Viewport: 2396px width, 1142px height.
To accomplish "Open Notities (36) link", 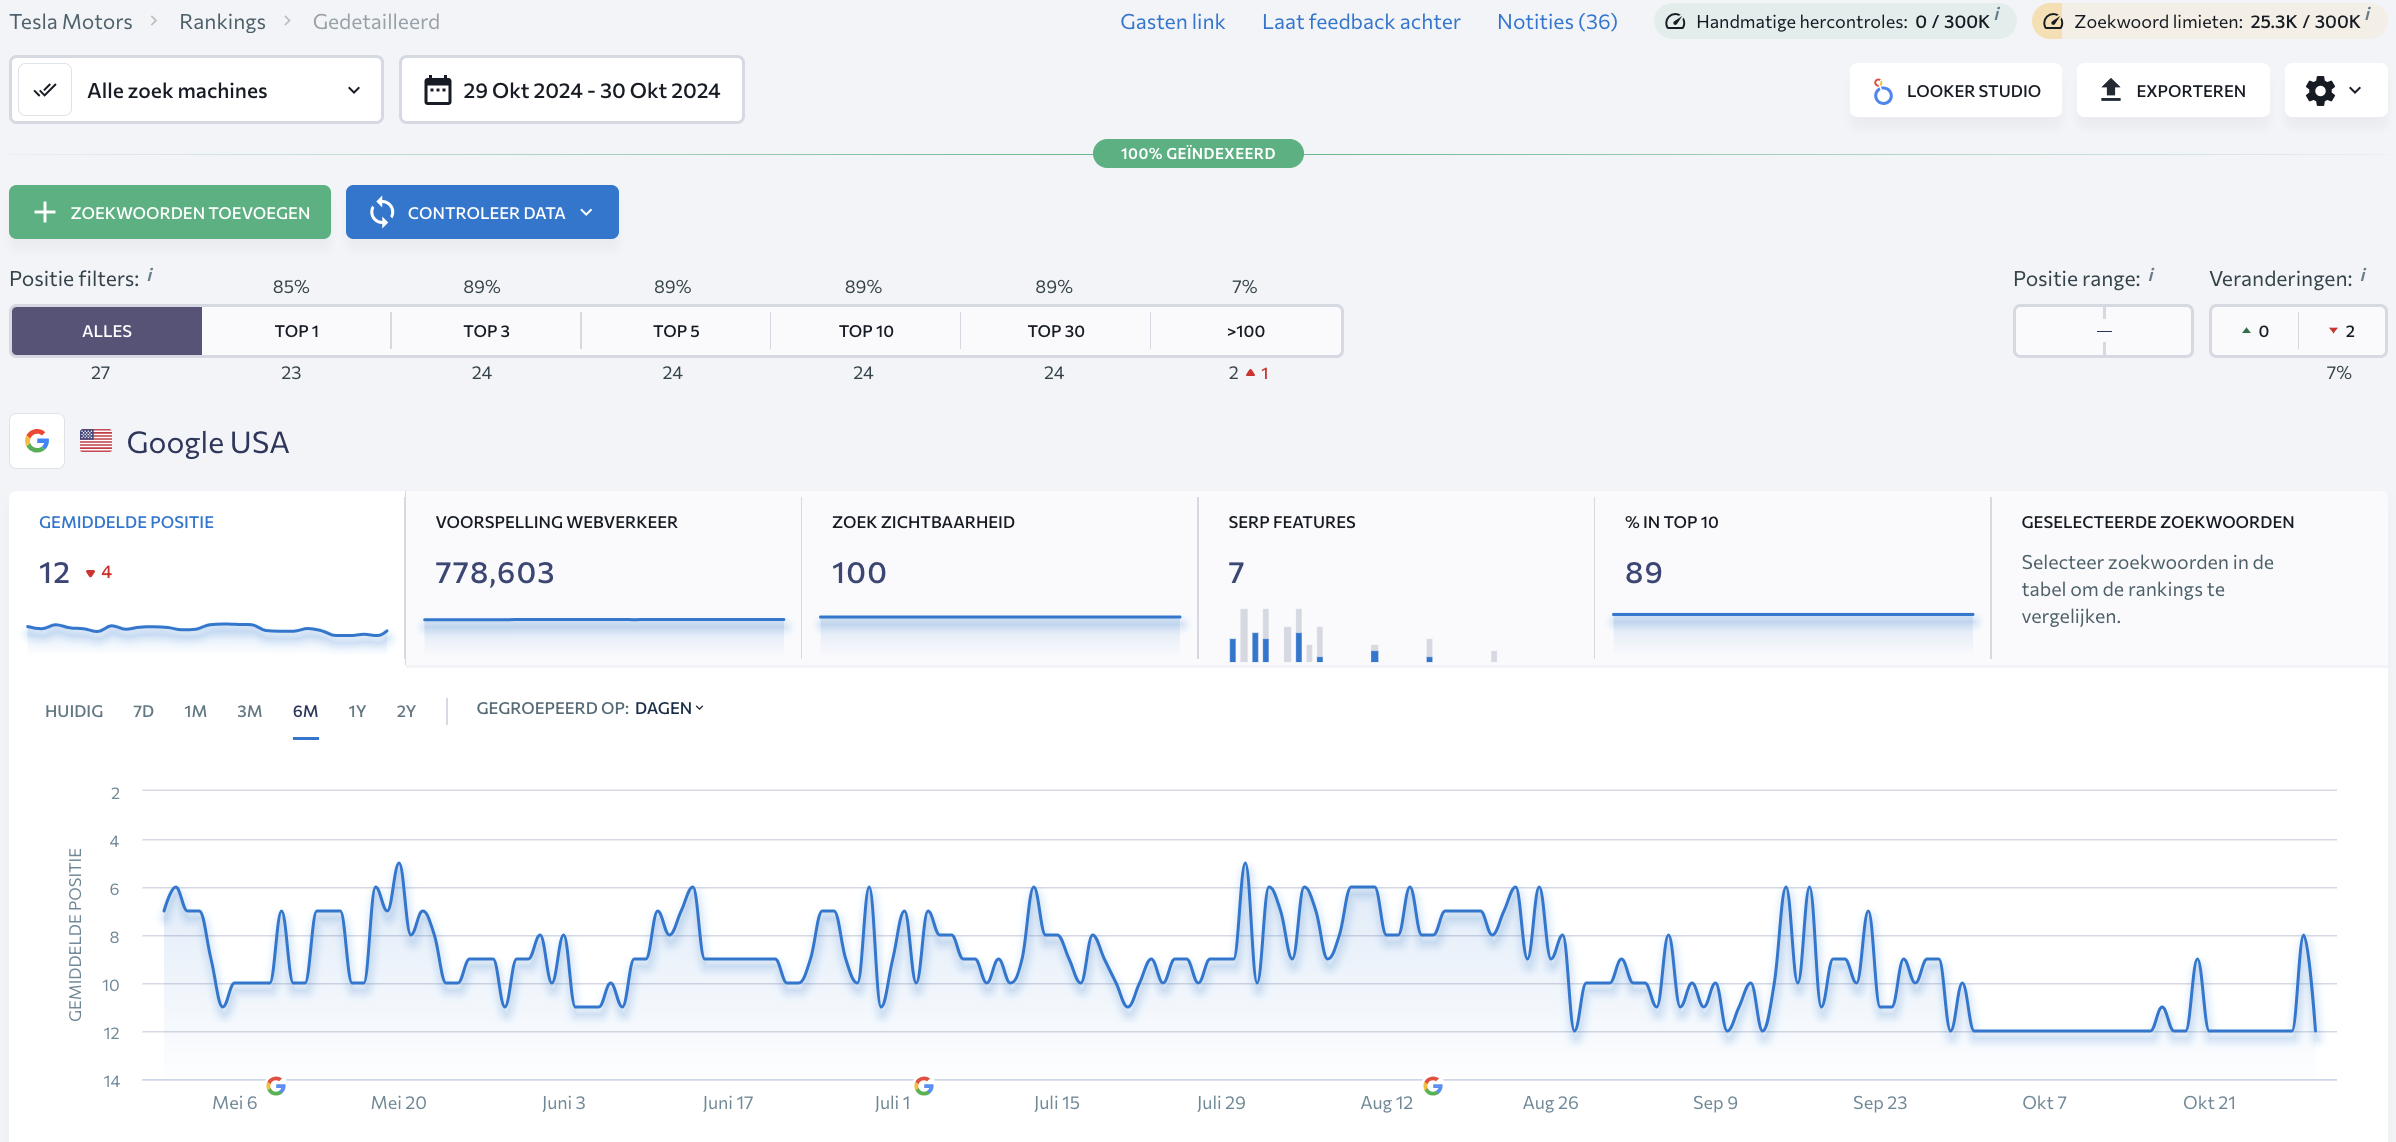I will point(1557,21).
